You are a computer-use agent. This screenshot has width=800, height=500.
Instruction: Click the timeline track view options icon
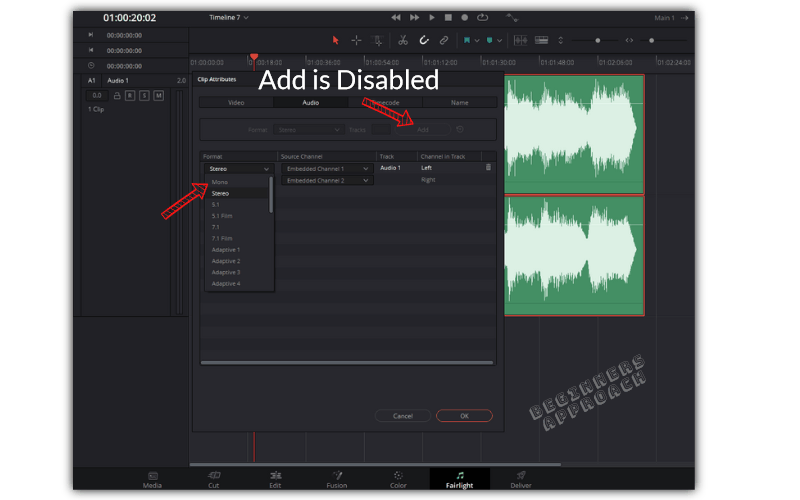pos(541,40)
